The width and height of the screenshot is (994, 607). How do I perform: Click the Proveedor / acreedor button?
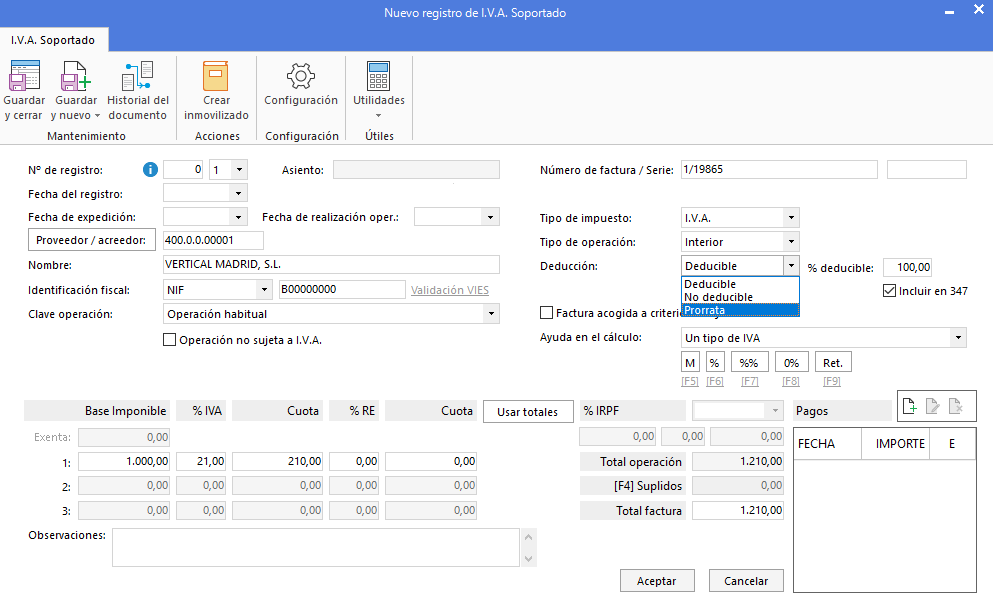91,240
